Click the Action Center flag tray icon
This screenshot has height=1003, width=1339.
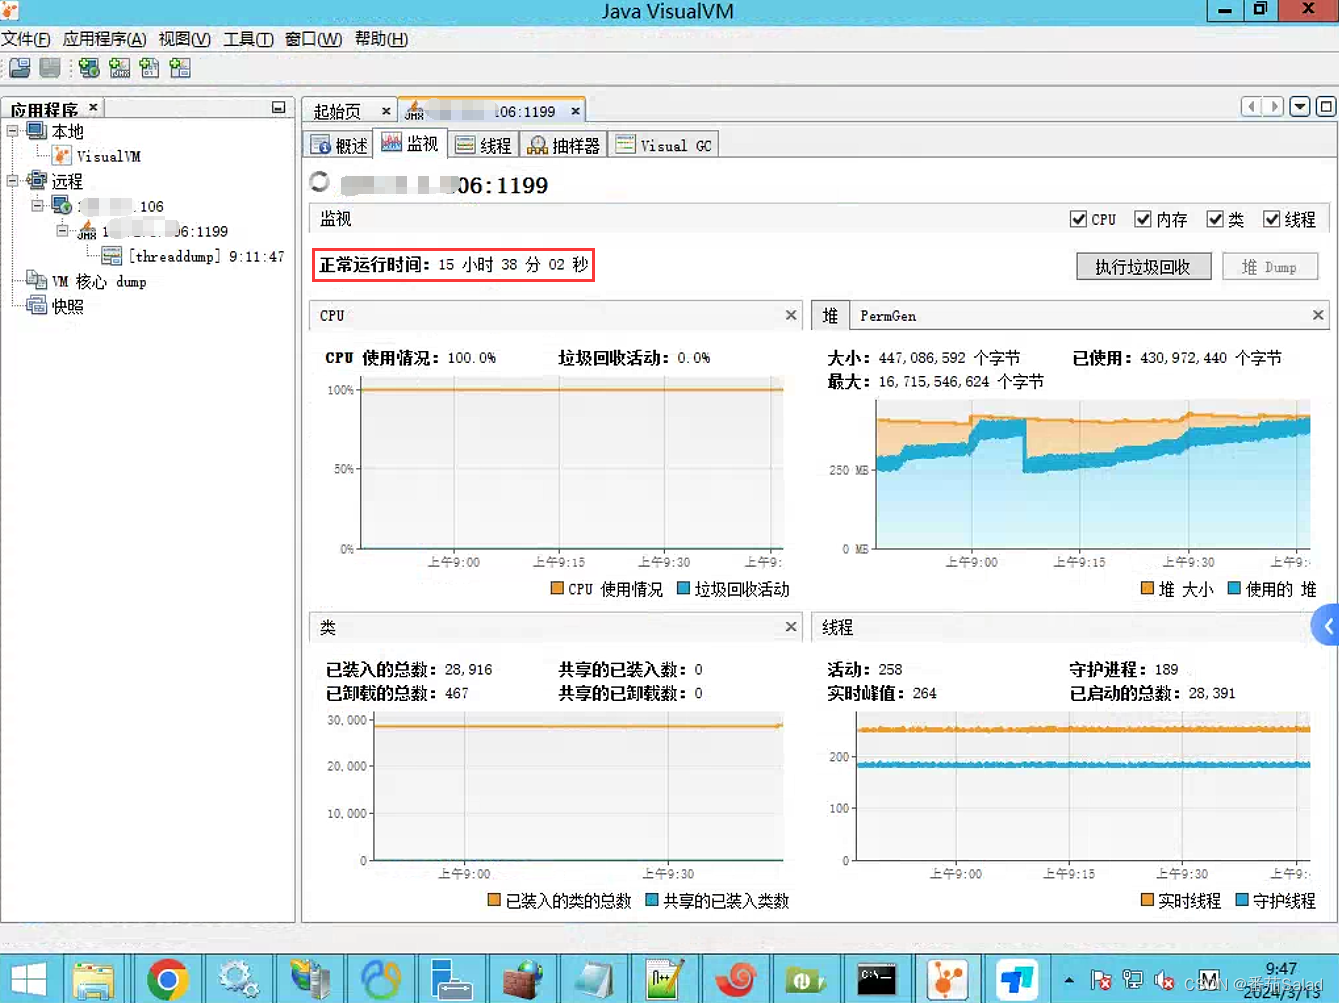click(1101, 980)
